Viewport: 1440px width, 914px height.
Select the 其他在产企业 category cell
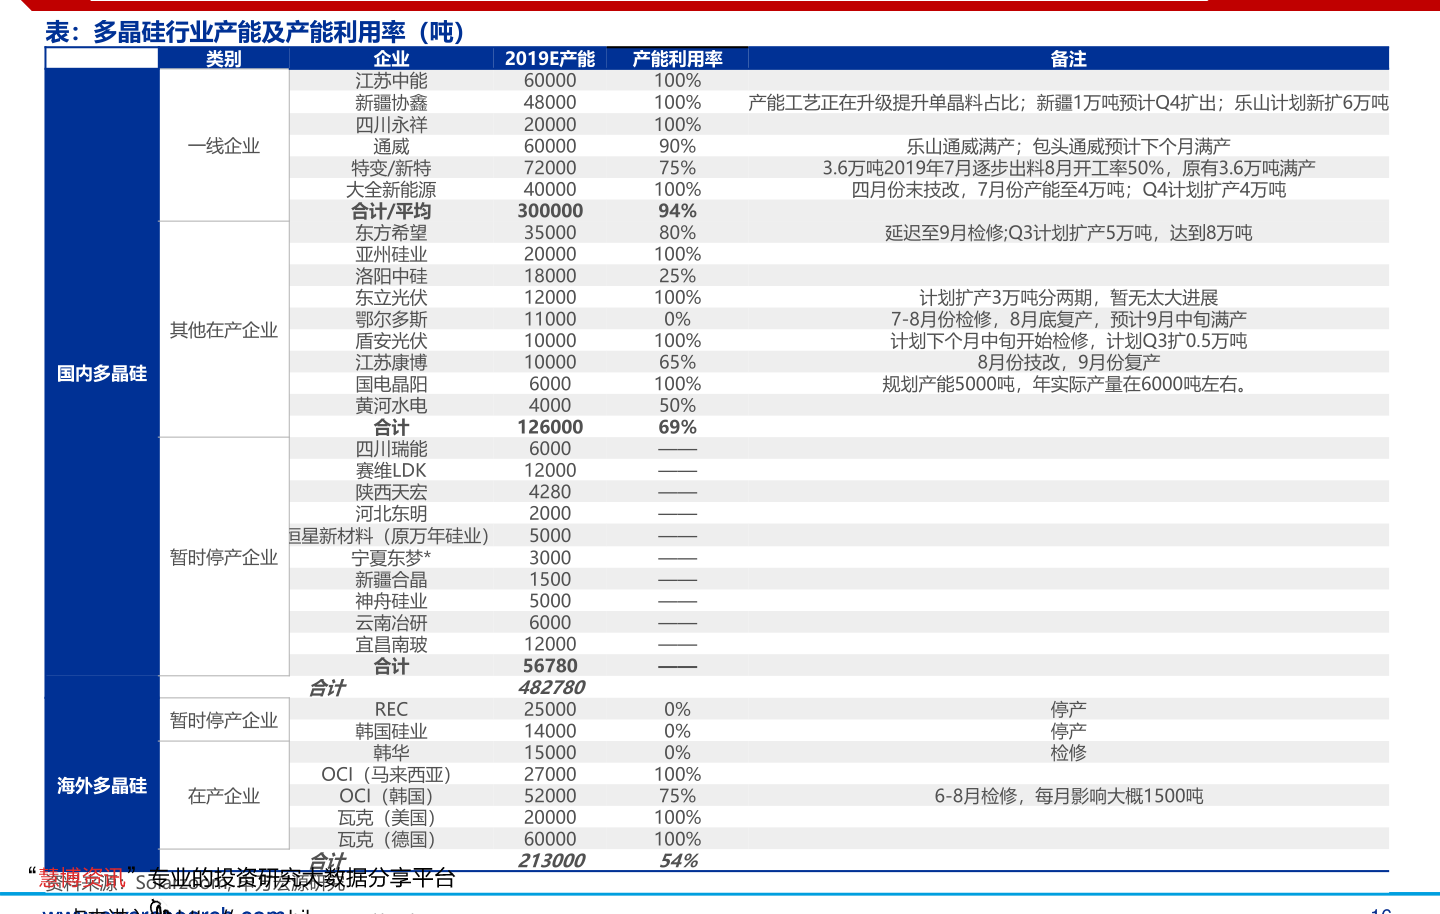tap(224, 330)
